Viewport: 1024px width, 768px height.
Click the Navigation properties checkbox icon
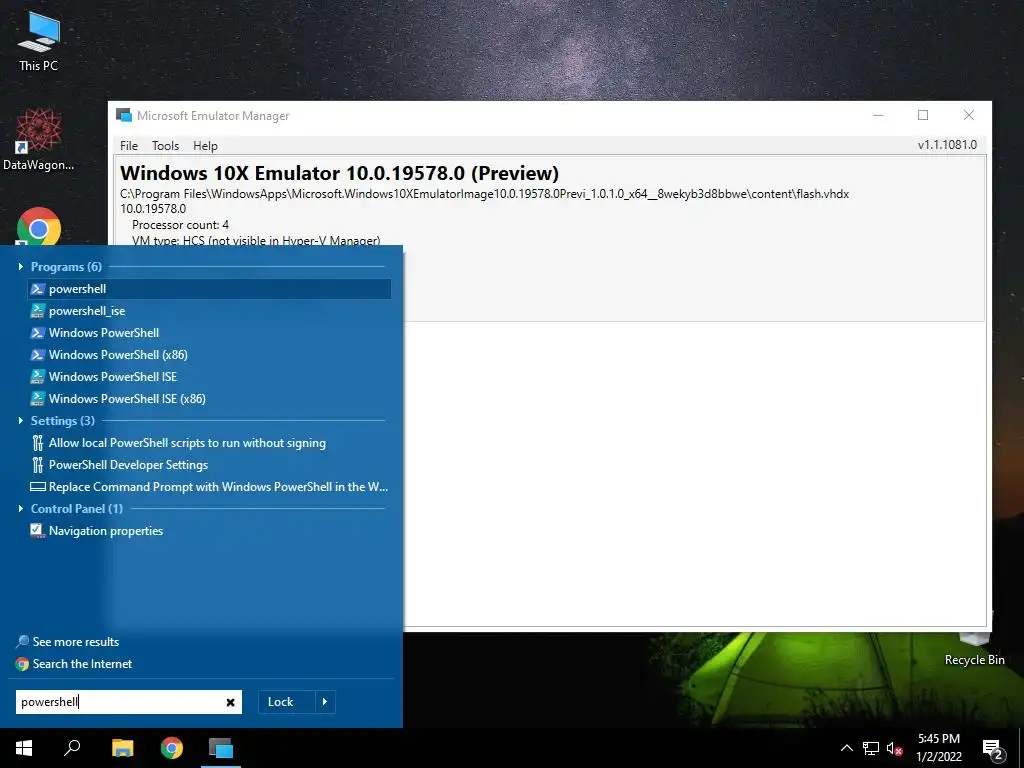(x=38, y=531)
